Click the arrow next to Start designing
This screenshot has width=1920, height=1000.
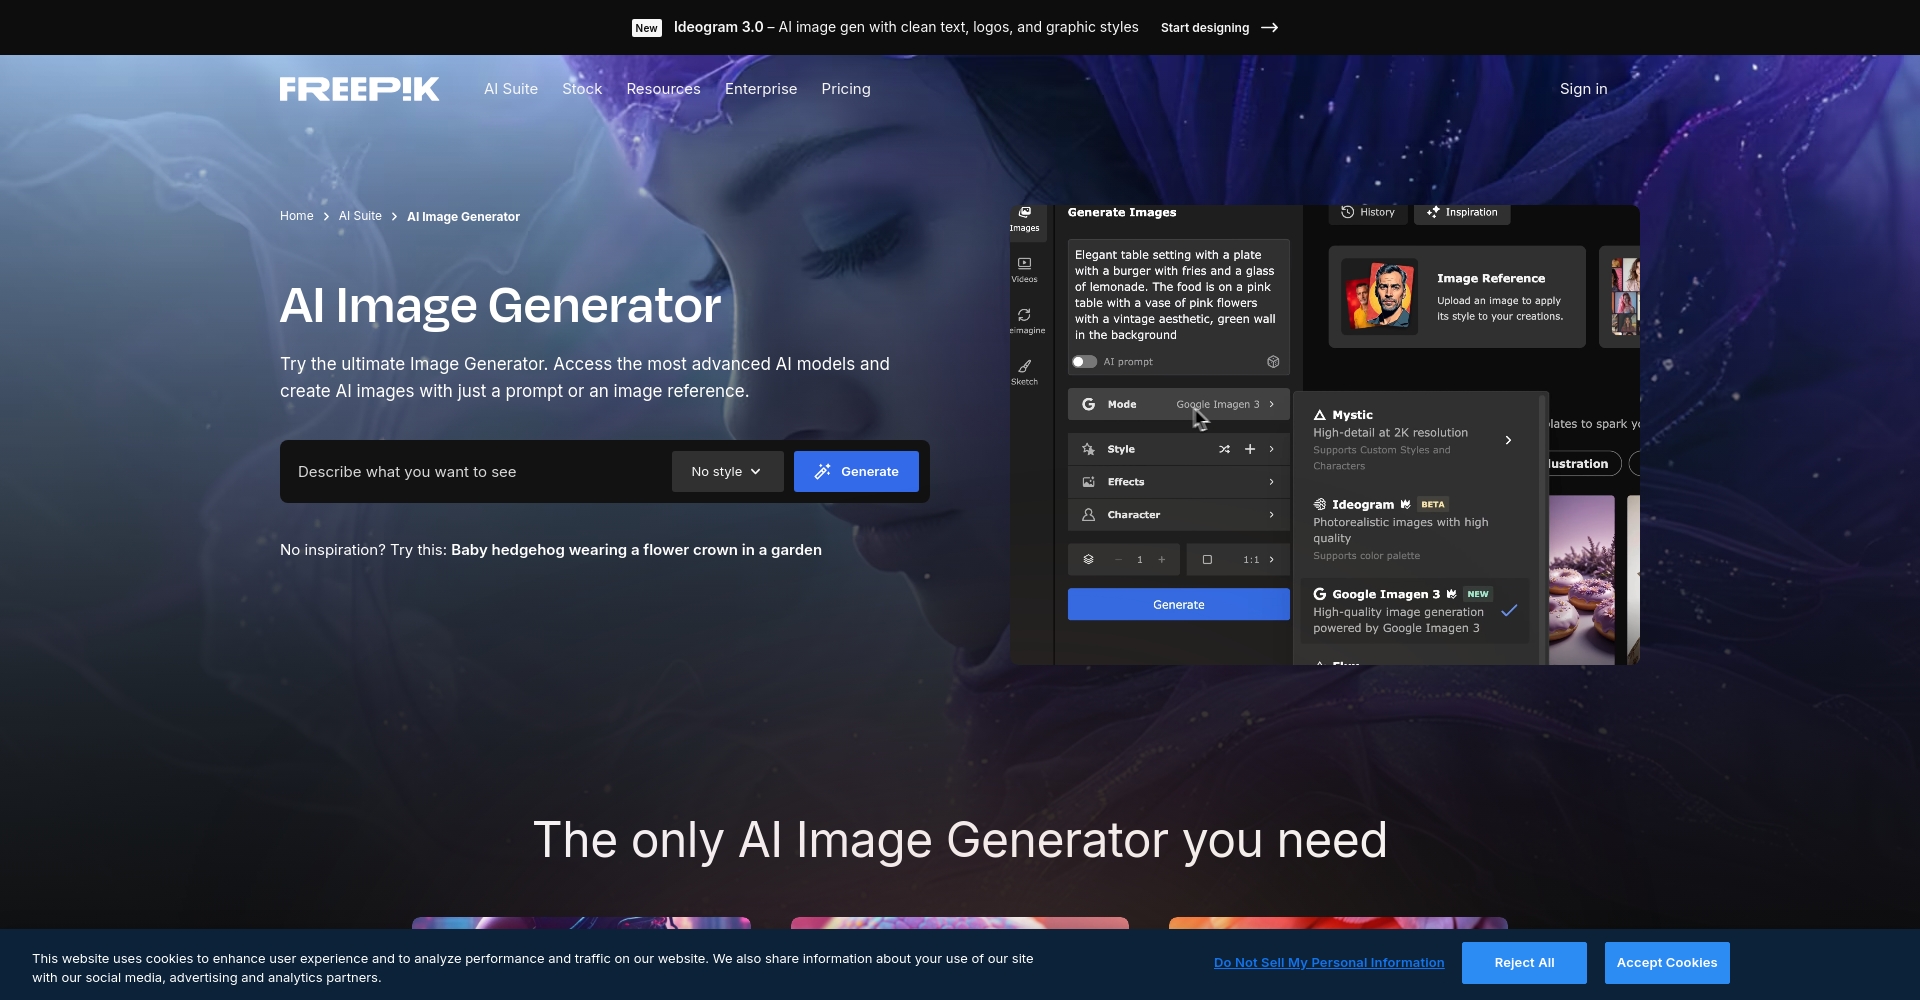pos(1270,28)
